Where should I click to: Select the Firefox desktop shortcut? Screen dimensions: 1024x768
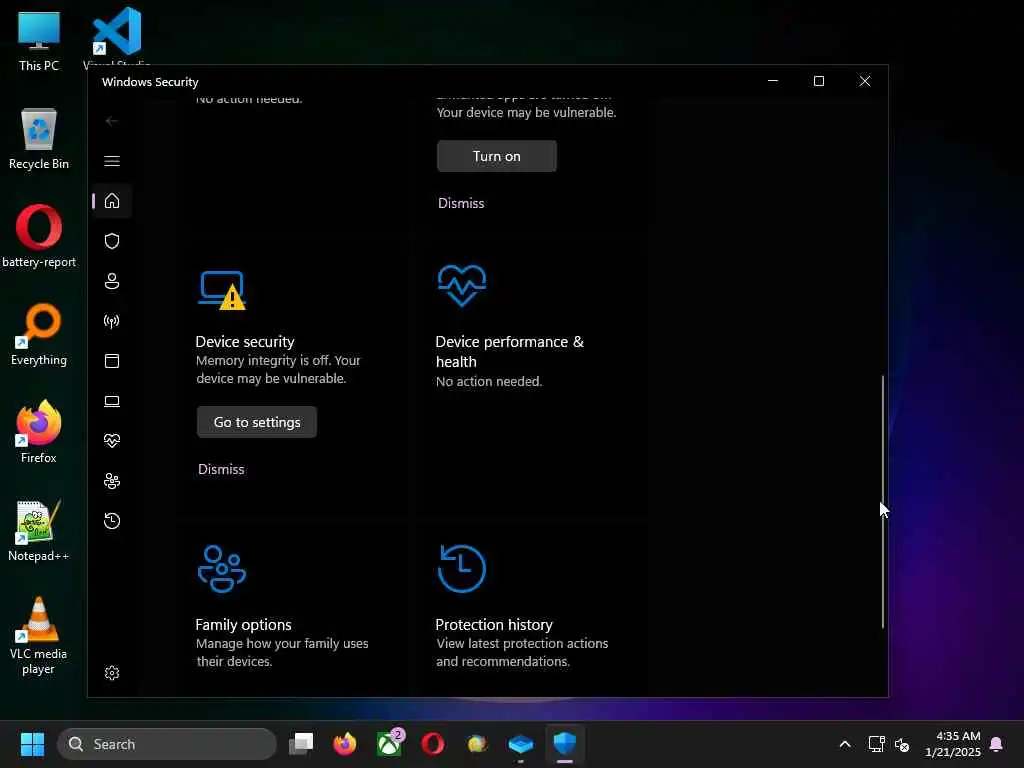(x=39, y=432)
